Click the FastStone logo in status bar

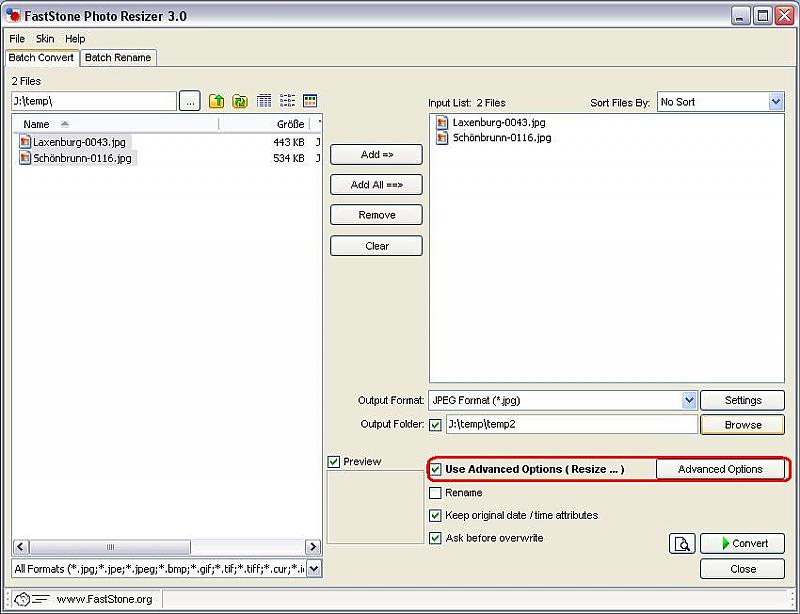[x=22, y=599]
